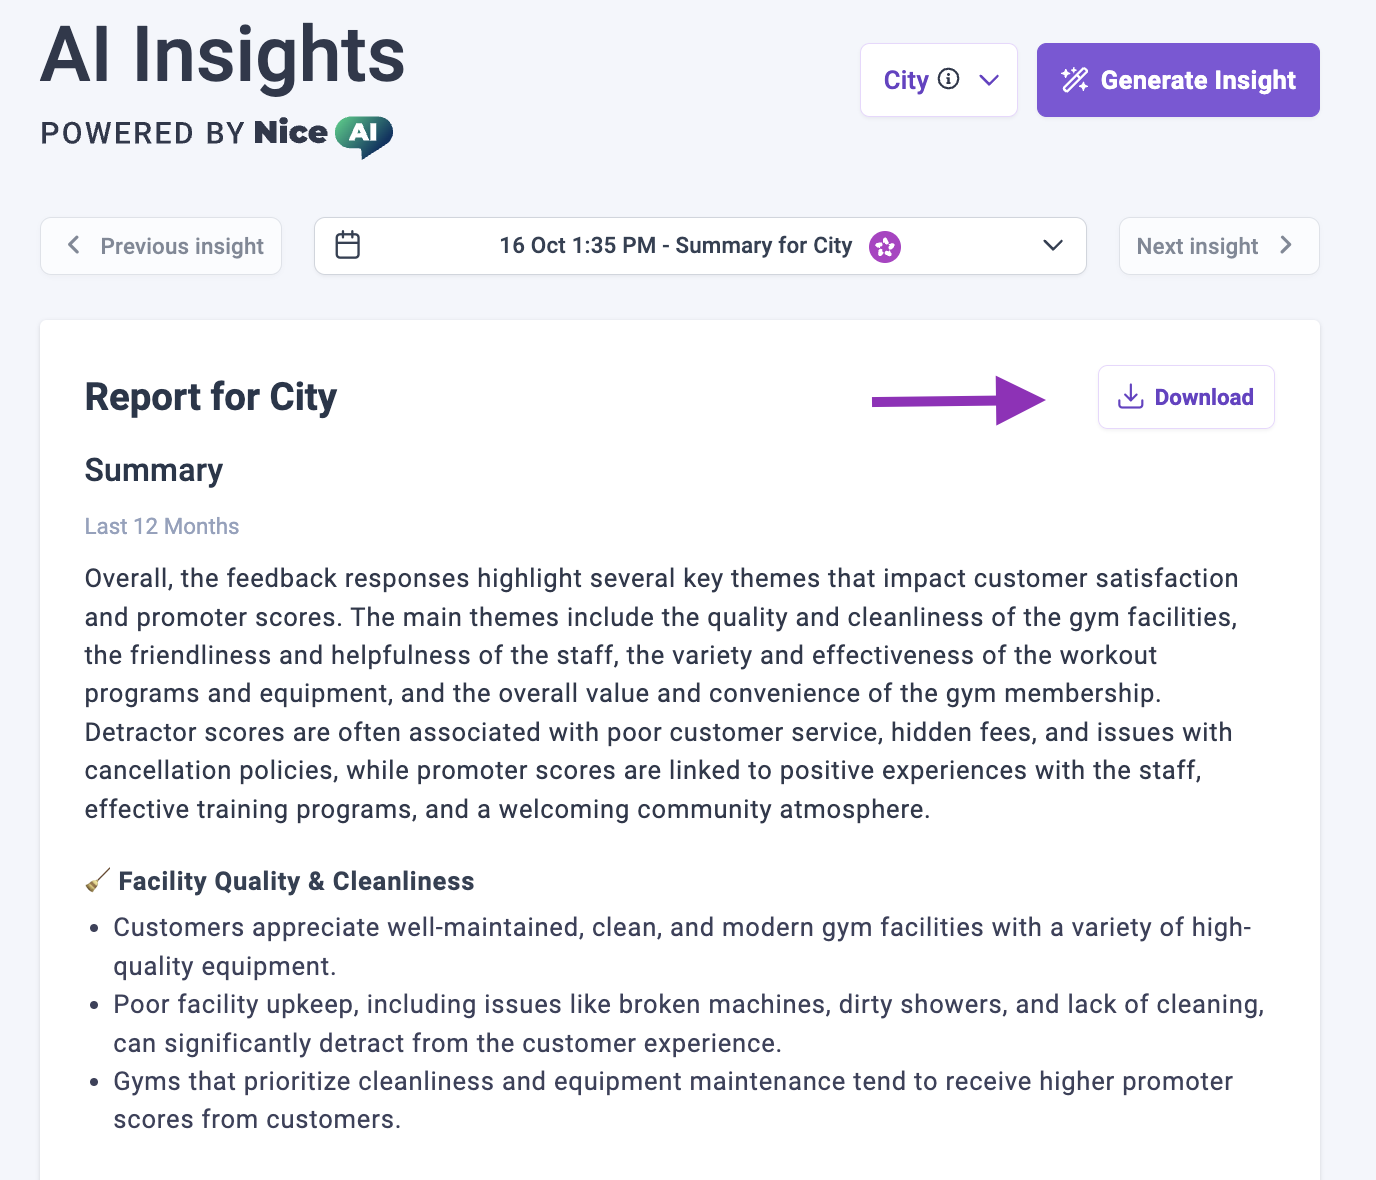Generate a new insight
Screen dimensions: 1376x1180
tap(1178, 80)
